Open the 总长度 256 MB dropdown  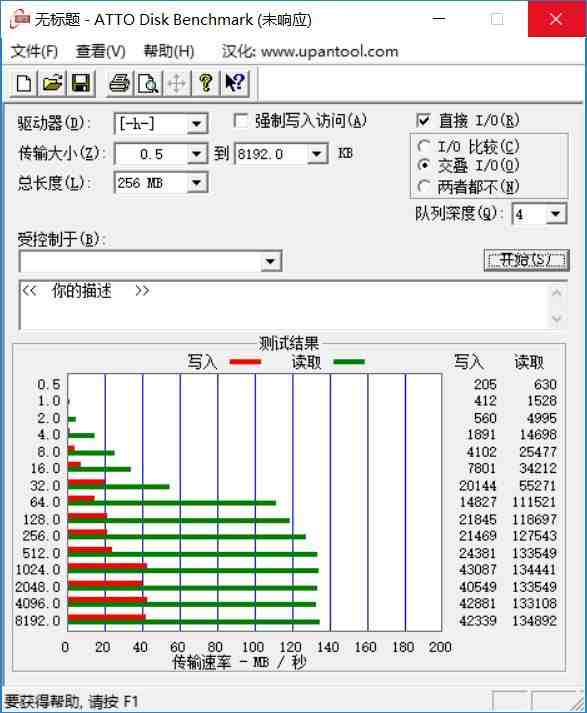(x=196, y=183)
